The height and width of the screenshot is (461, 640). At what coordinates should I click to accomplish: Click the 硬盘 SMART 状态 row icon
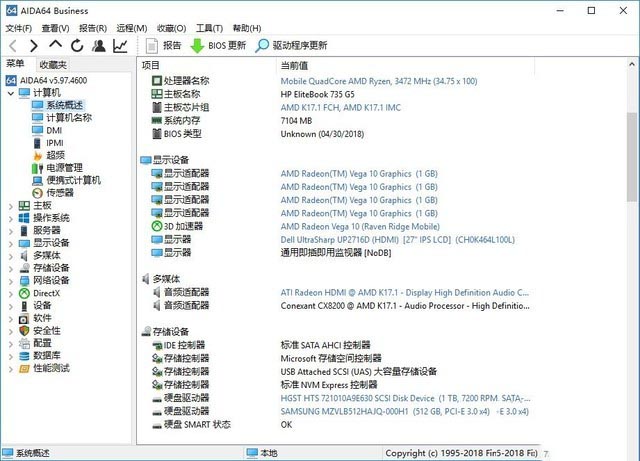(x=157, y=425)
